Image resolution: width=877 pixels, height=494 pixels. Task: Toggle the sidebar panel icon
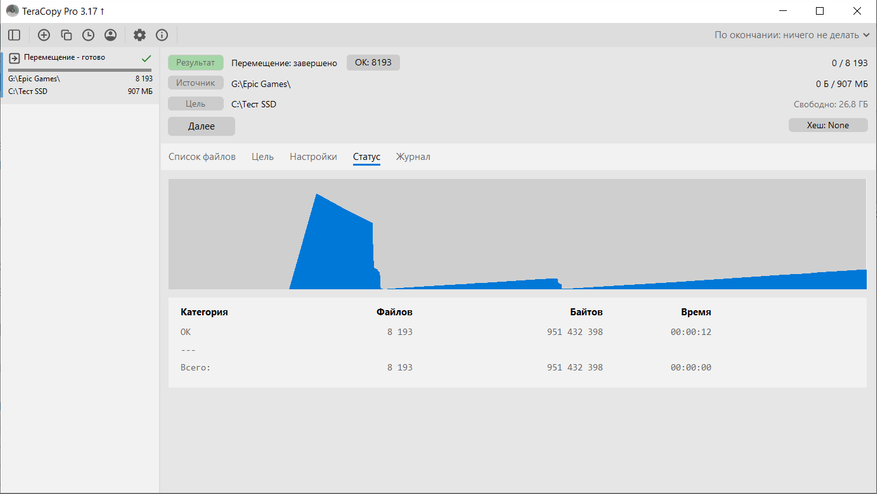coord(15,35)
